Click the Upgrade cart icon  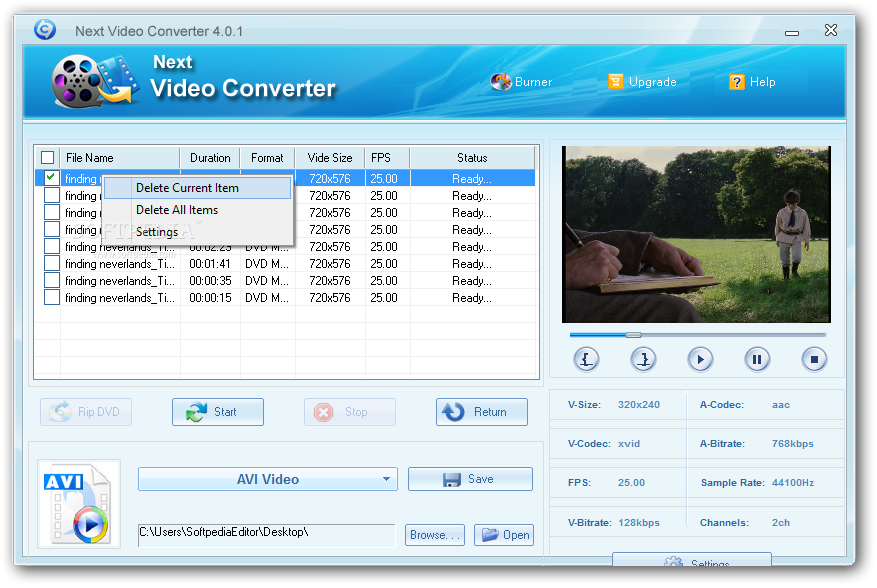point(615,82)
